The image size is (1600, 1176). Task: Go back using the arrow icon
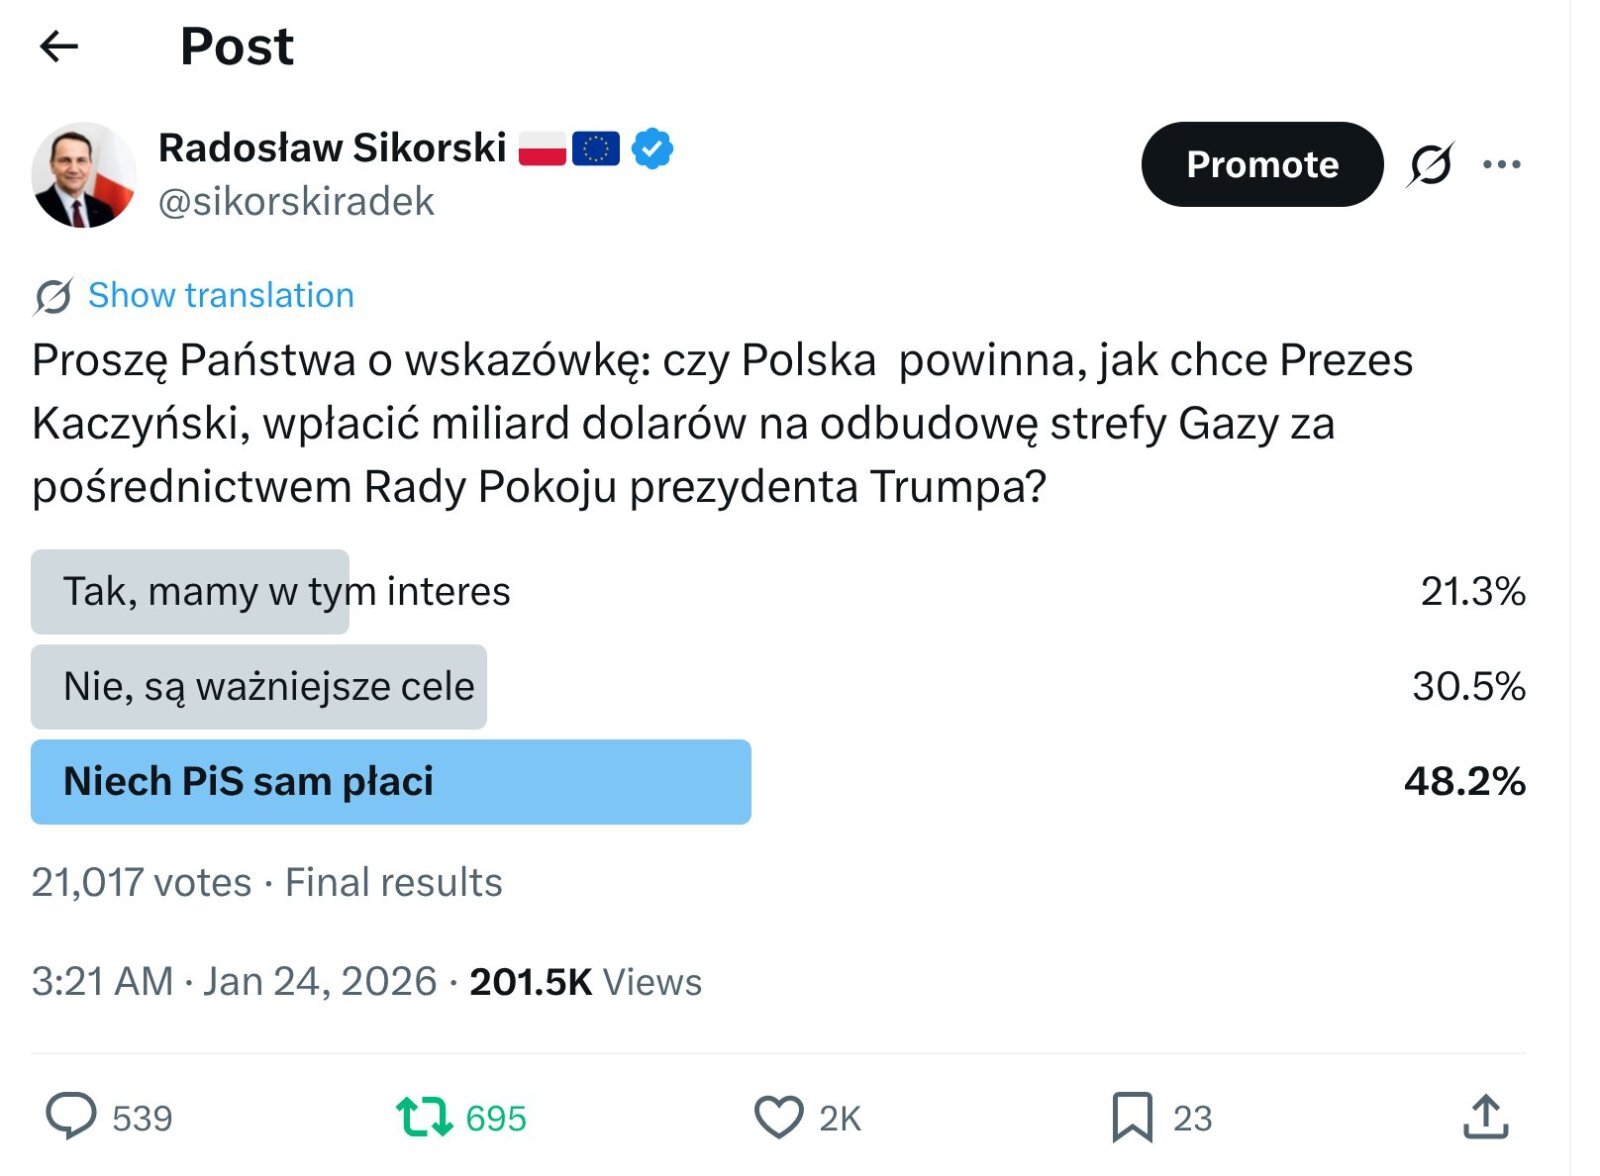click(58, 46)
